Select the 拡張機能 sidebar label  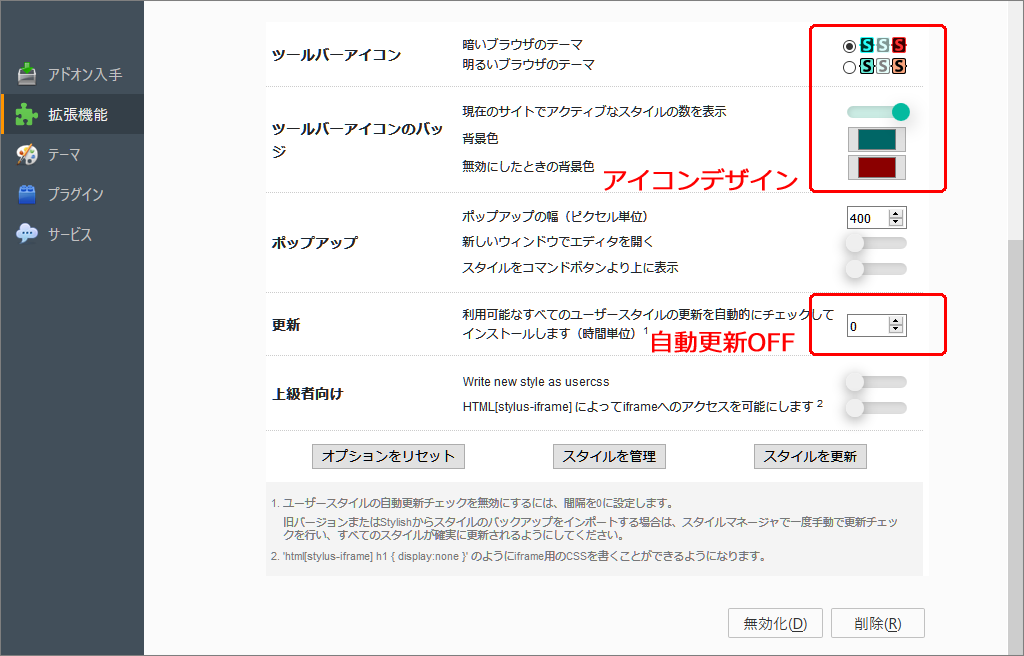point(78,114)
